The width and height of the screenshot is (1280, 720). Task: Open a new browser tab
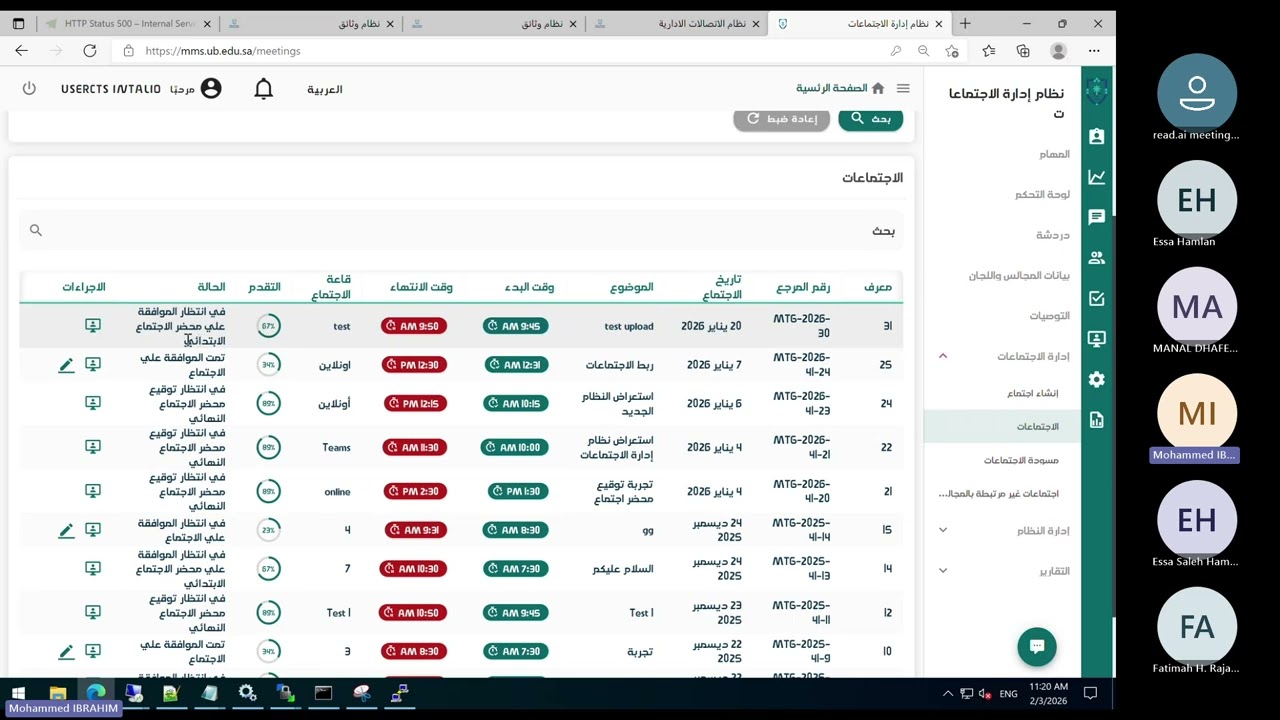click(965, 23)
